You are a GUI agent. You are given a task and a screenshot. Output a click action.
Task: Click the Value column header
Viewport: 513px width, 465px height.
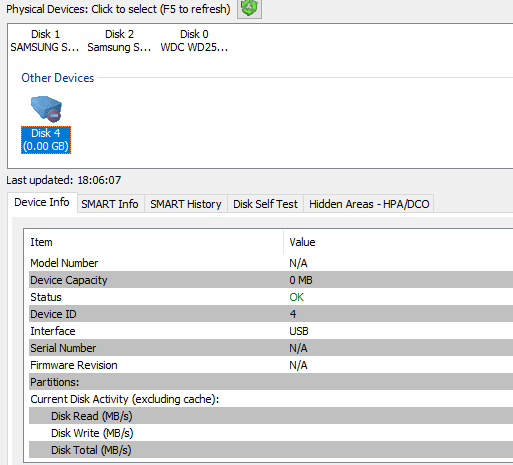tap(398, 242)
